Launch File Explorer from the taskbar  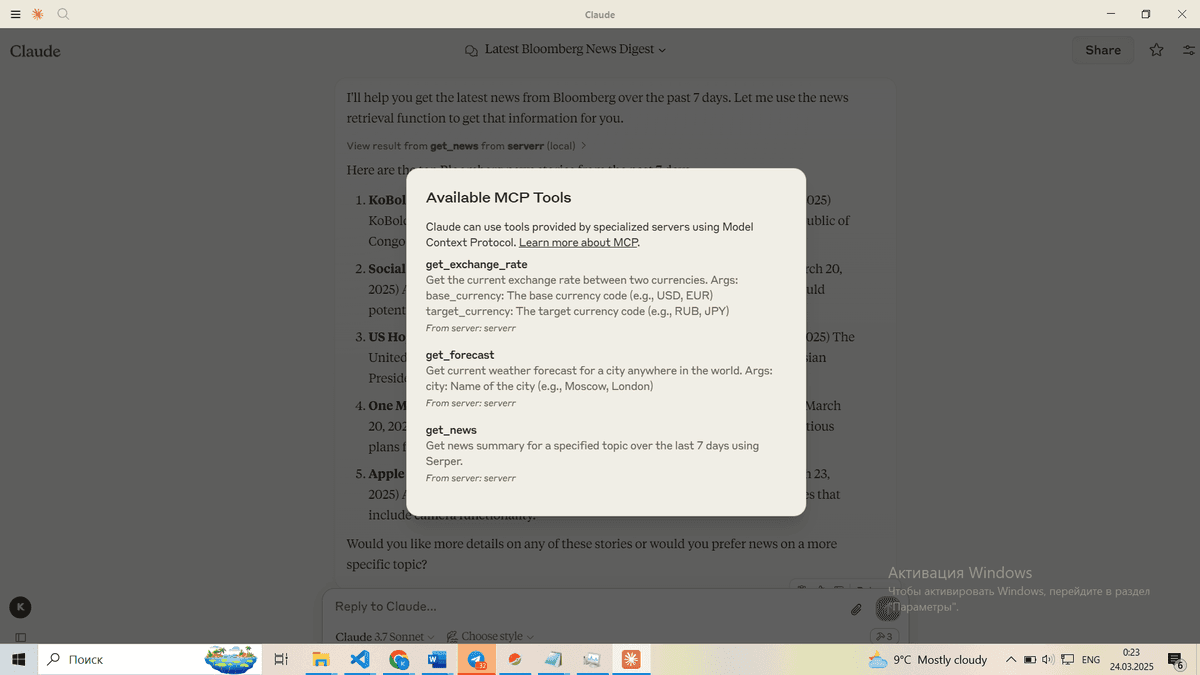click(321, 660)
